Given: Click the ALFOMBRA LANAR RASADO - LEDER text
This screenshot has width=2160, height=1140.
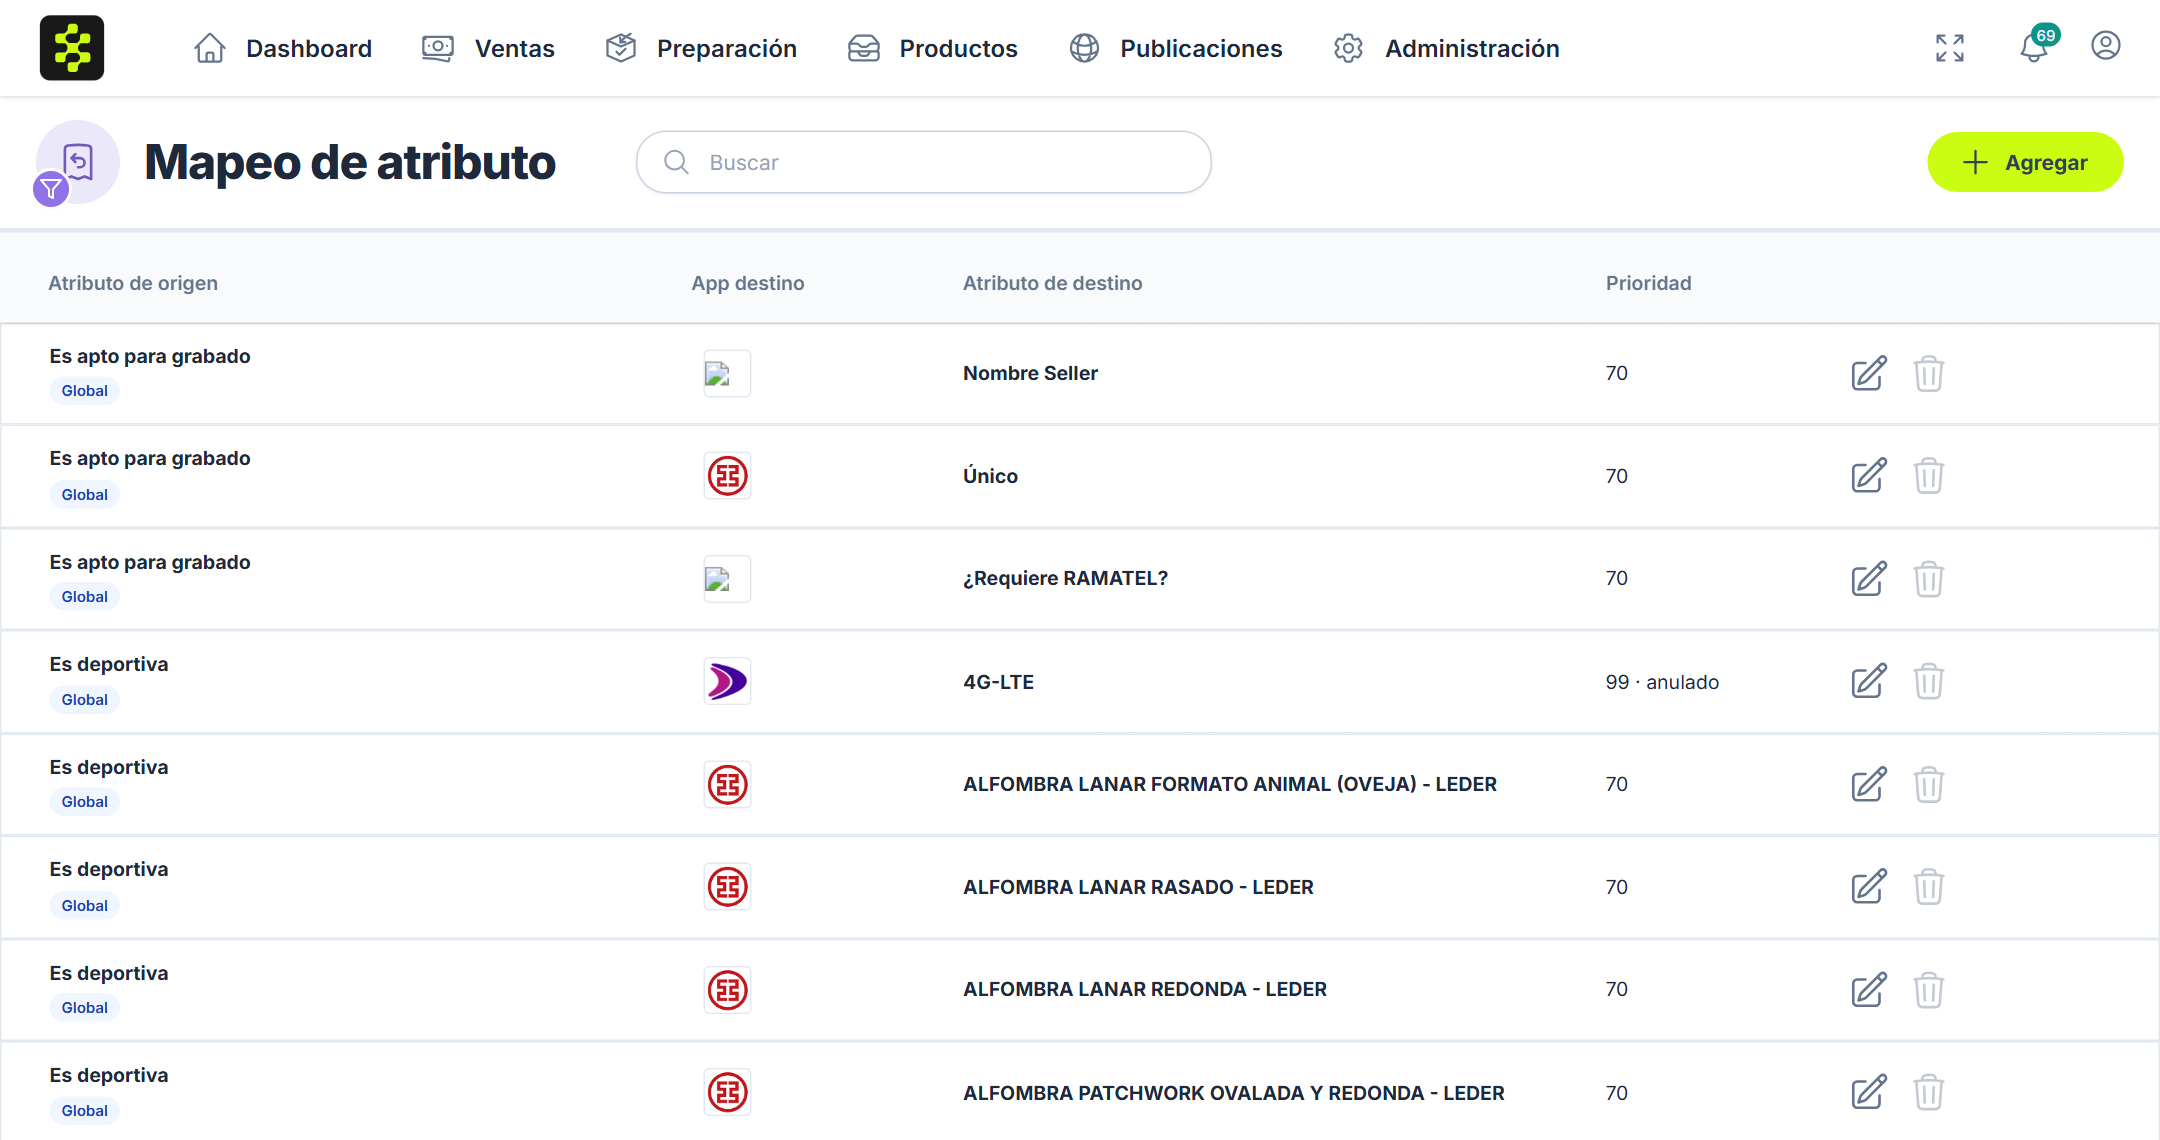Looking at the screenshot, I should click(x=1138, y=887).
